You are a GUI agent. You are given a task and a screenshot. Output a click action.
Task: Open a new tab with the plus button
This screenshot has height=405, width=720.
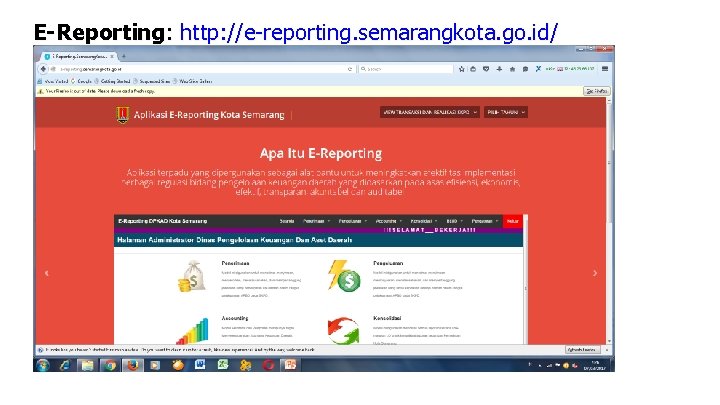coord(124,56)
